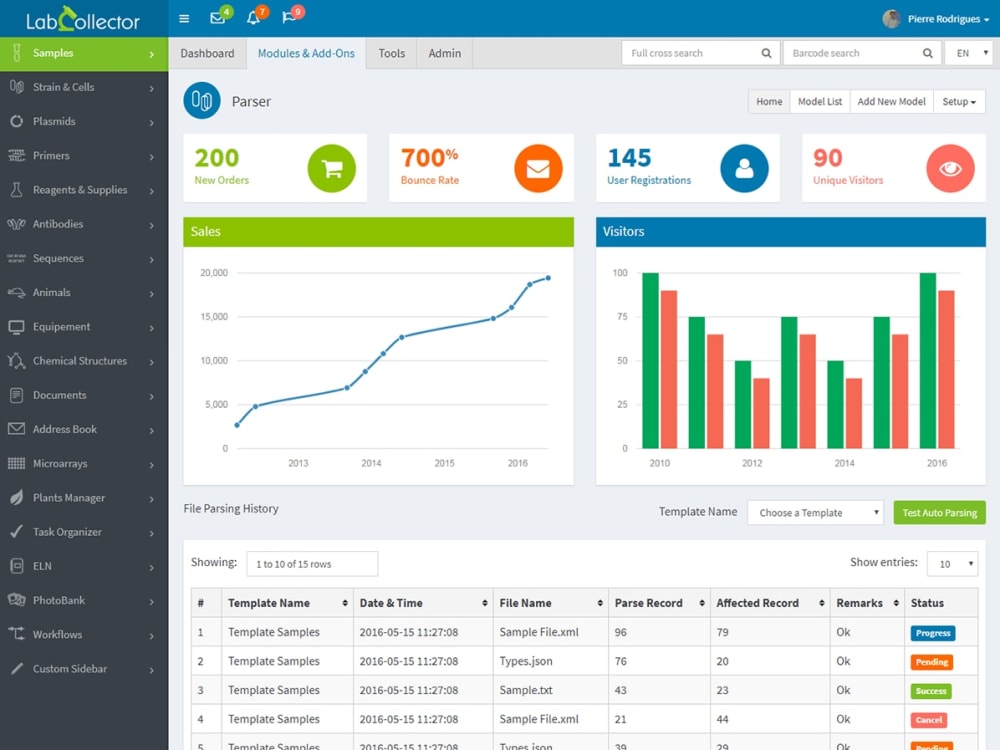
Task: Click the Equipement monitor icon
Action: tap(17, 327)
